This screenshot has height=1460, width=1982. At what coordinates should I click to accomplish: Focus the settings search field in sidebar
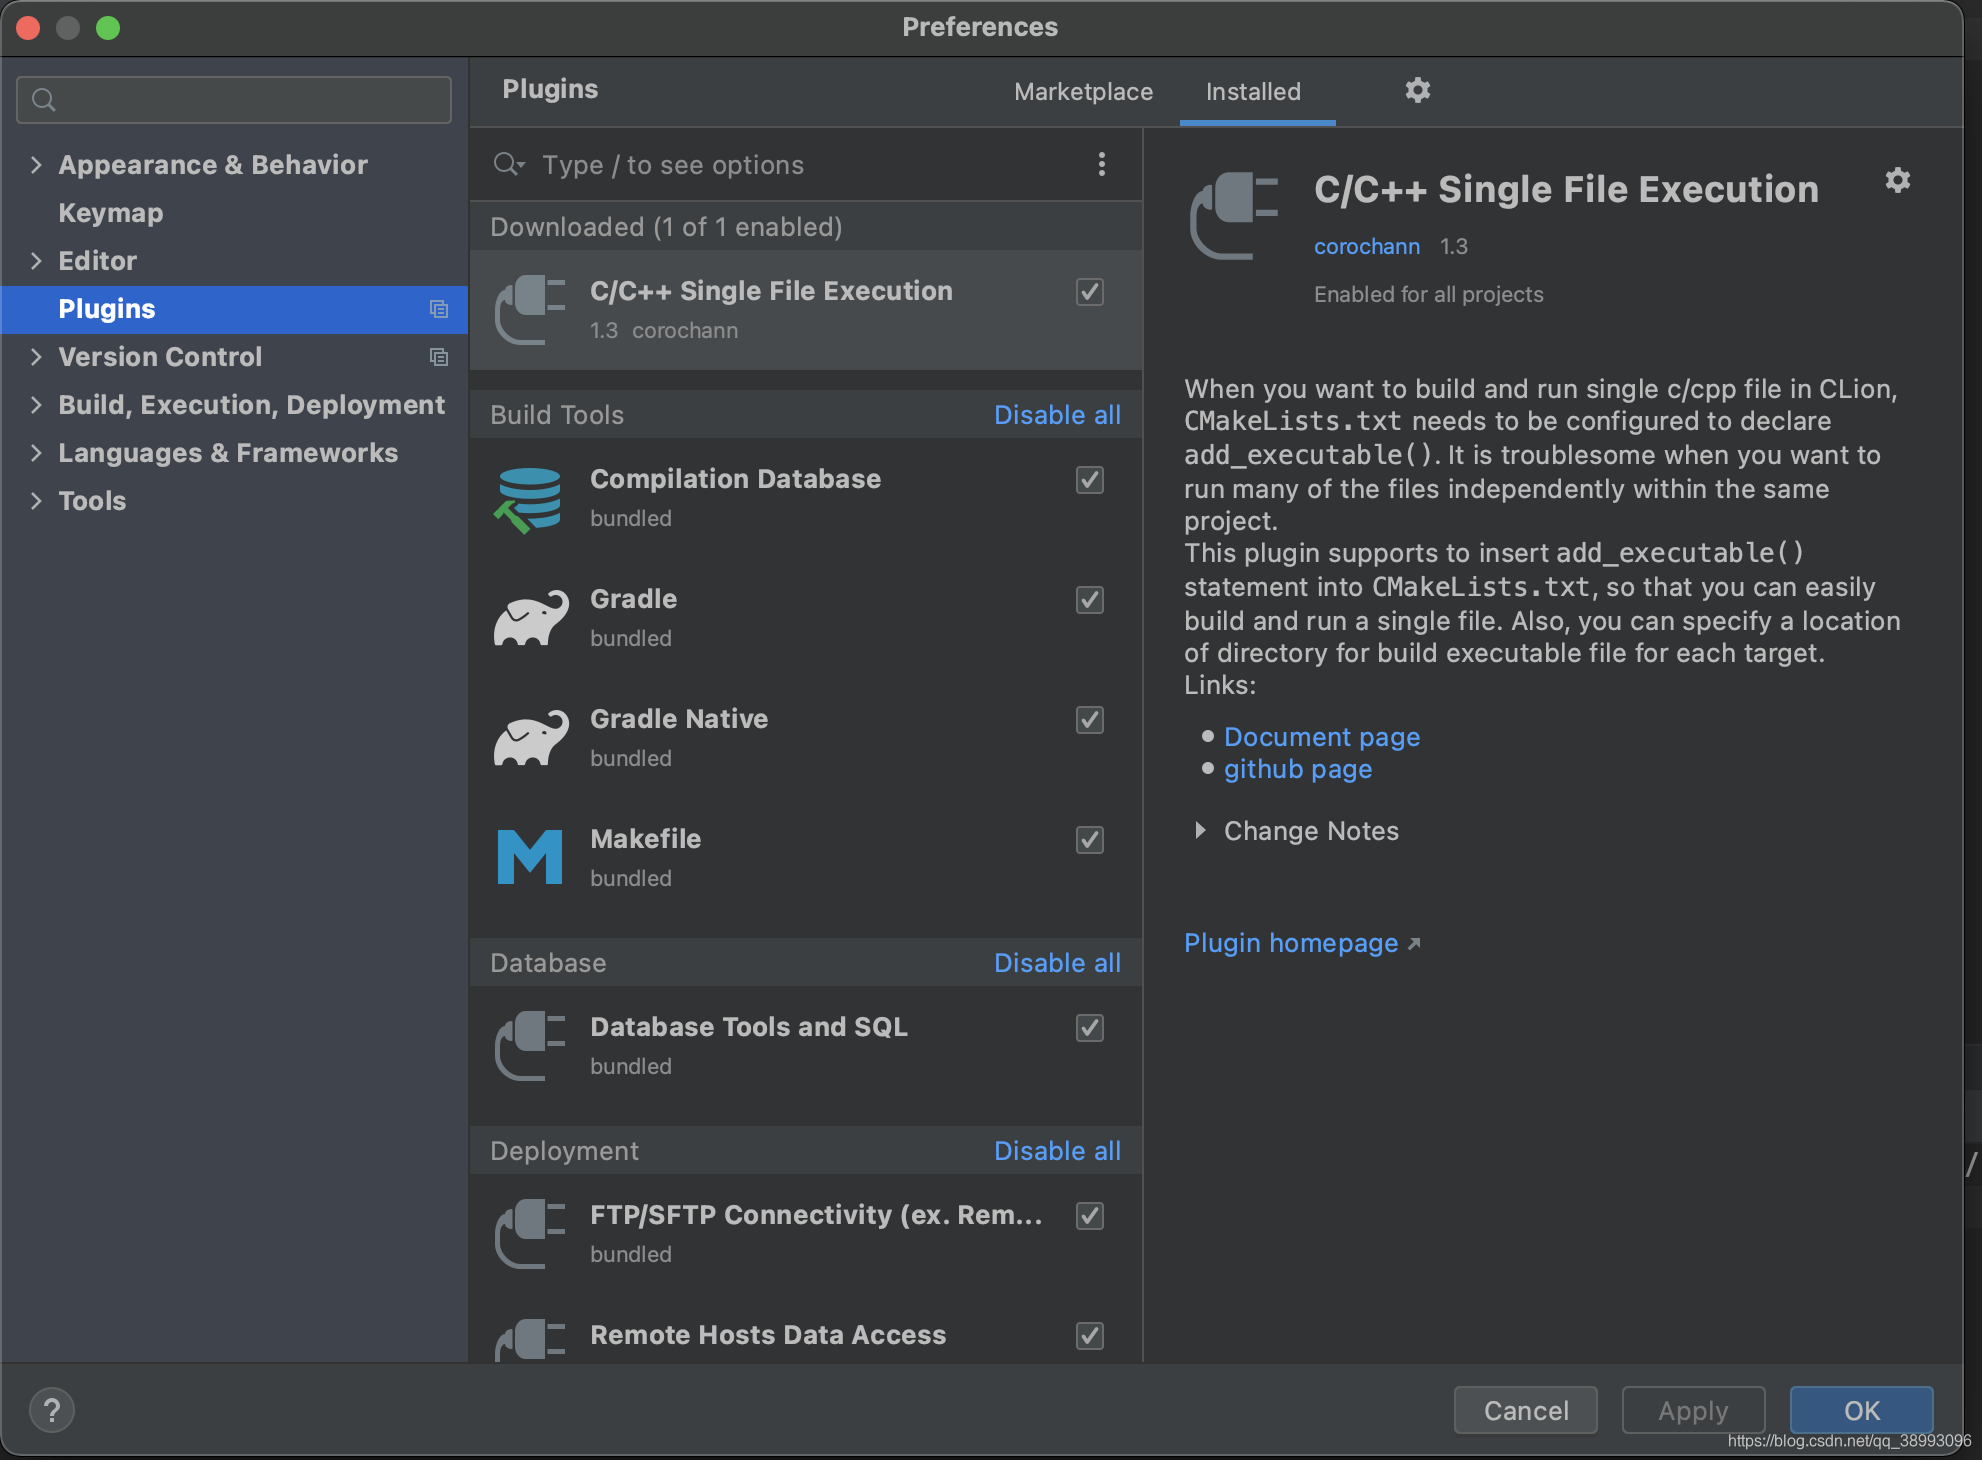[234, 100]
